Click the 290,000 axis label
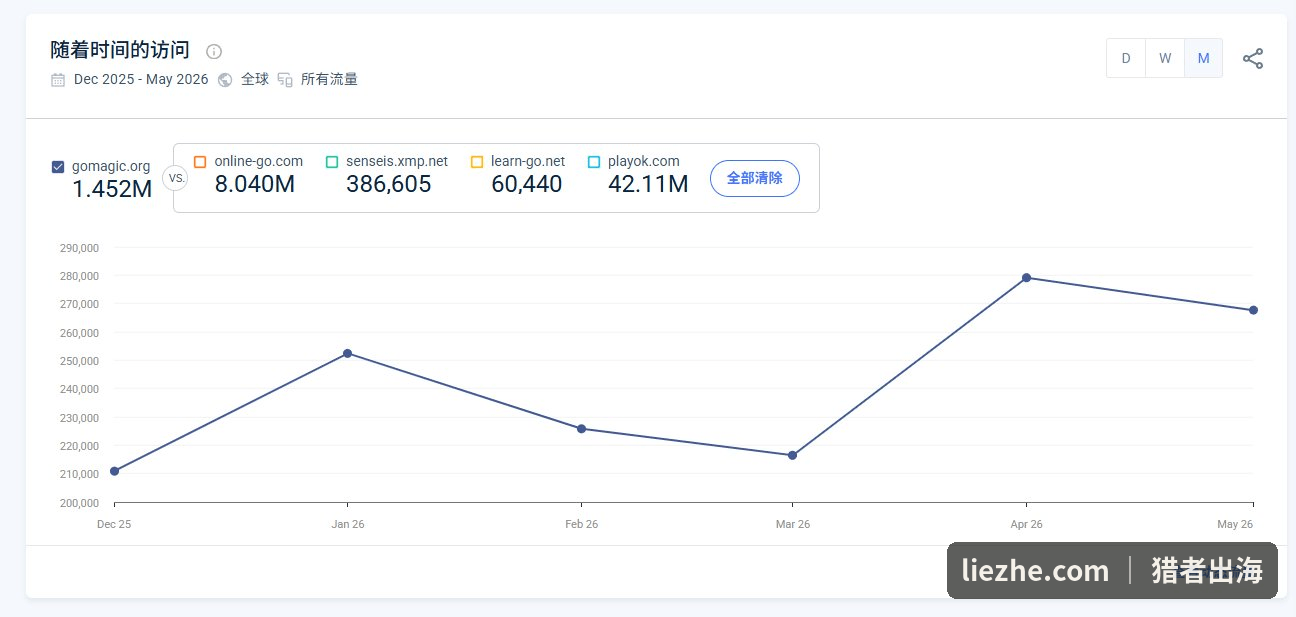The width and height of the screenshot is (1296, 617). click(78, 248)
